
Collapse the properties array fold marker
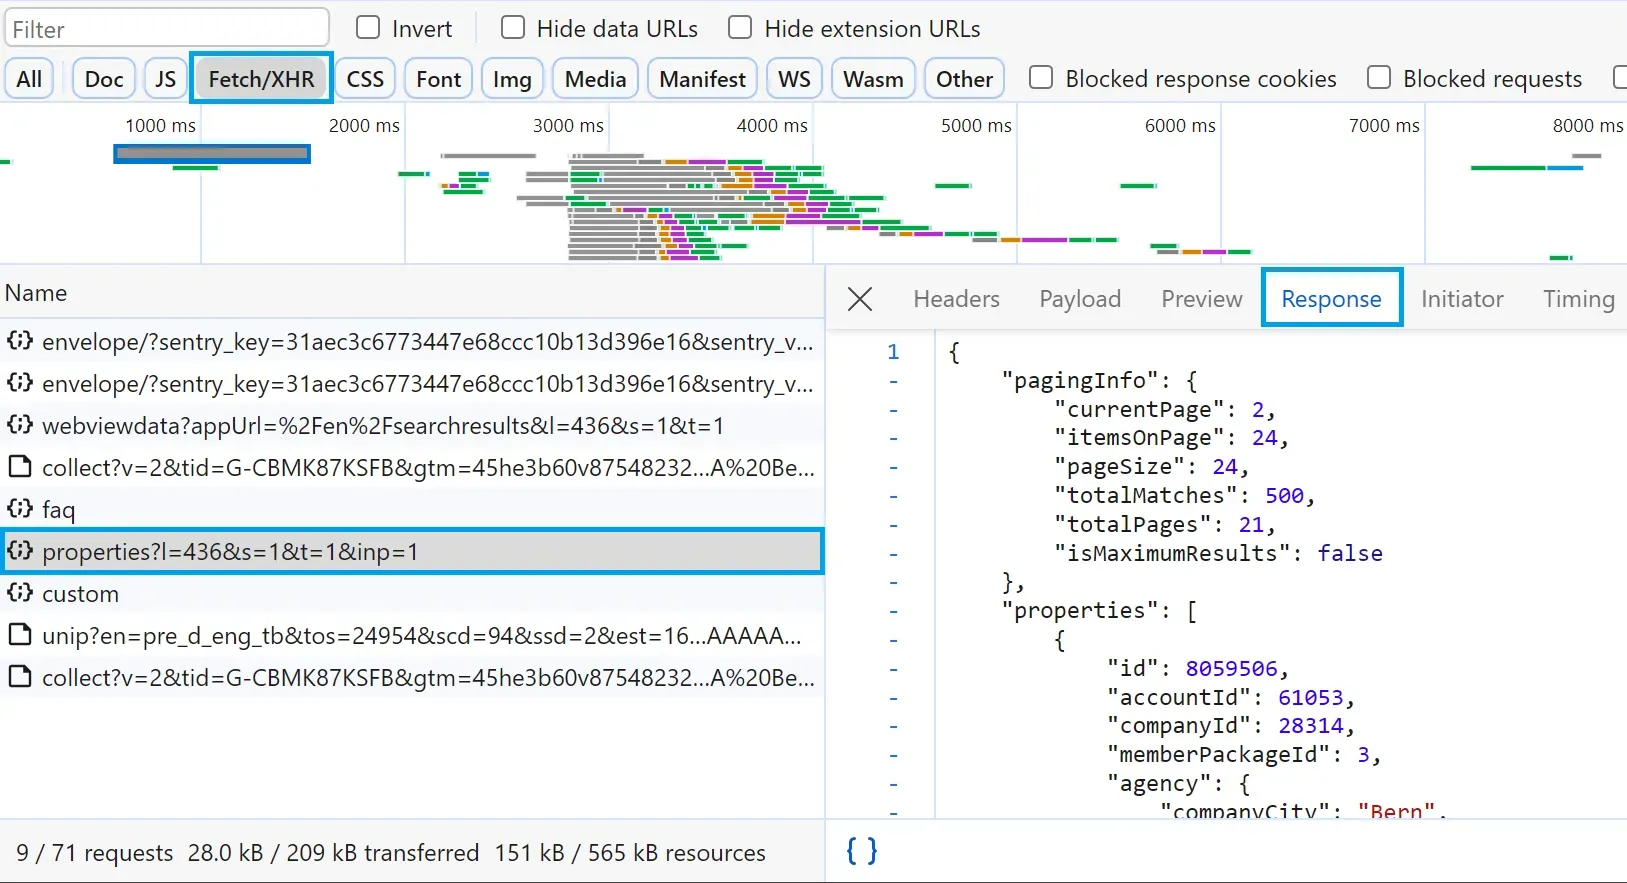pyautogui.click(x=893, y=611)
